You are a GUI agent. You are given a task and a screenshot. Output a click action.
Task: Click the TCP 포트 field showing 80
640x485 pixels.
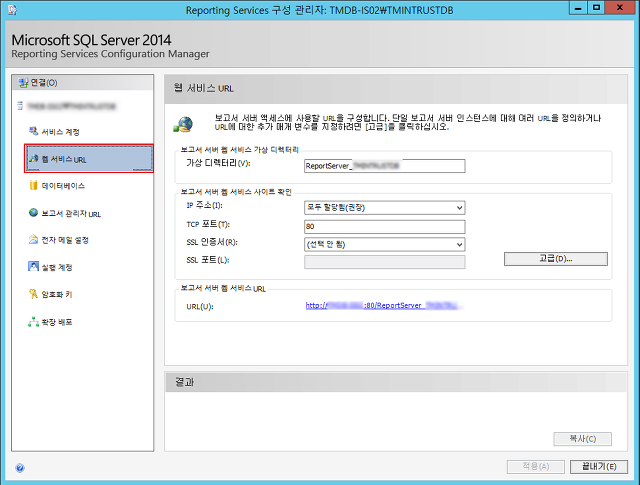384,226
